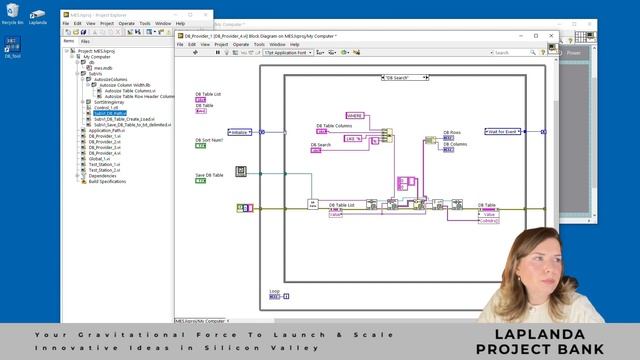
Task: Open File menu in block diagram window
Action: [x=180, y=44]
